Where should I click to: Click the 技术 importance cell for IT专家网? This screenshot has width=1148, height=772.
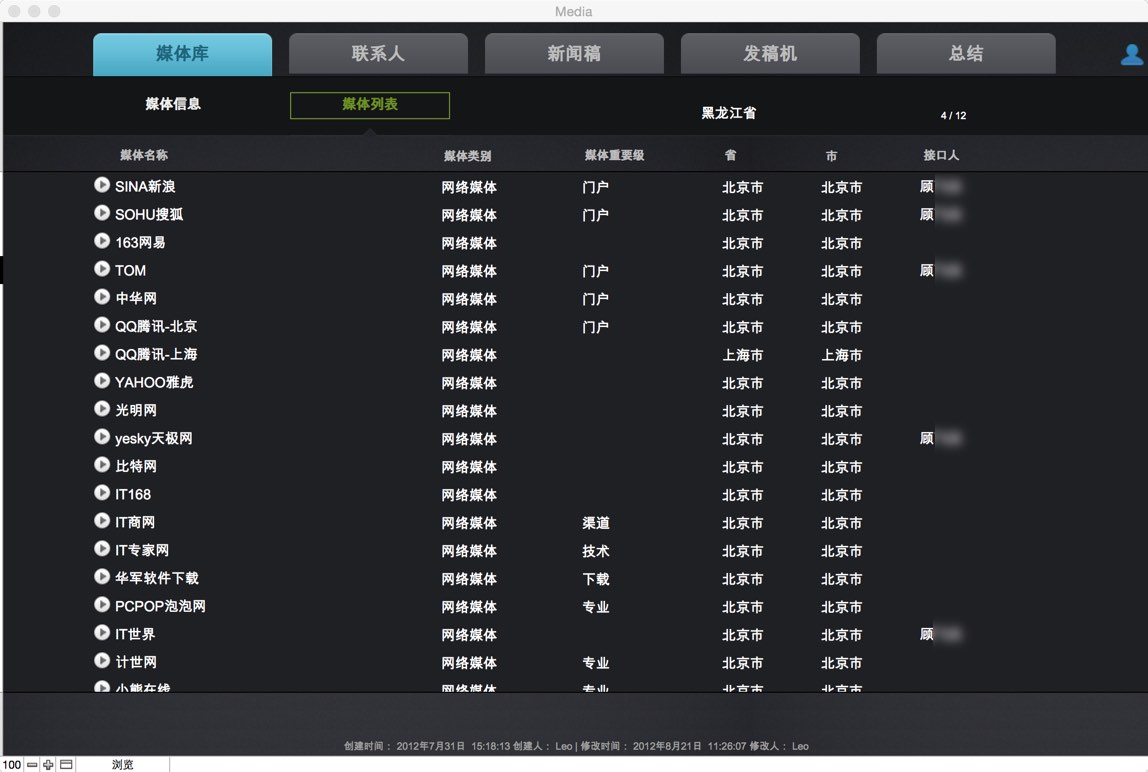point(596,551)
